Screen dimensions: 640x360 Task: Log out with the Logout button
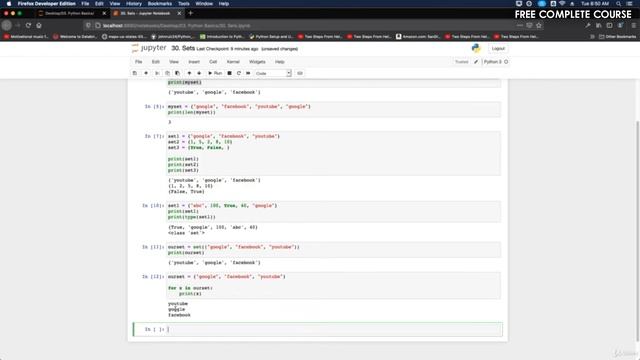pos(498,48)
